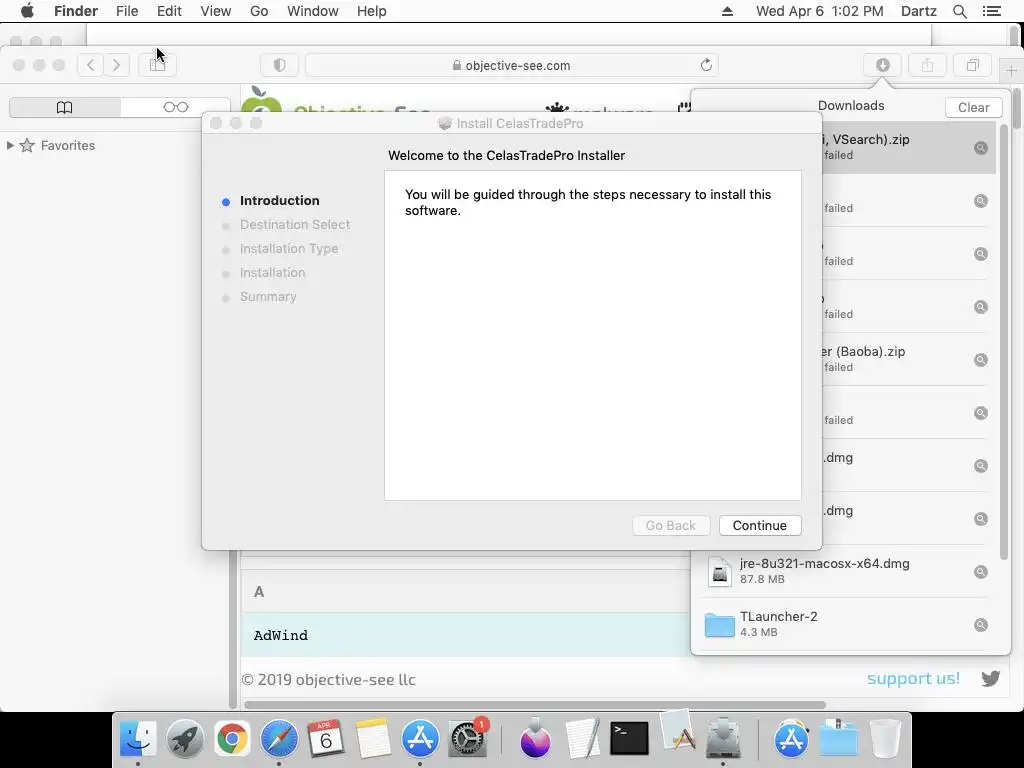1024x768 pixels.
Task: Open Notes from the Dock
Action: [x=373, y=739]
